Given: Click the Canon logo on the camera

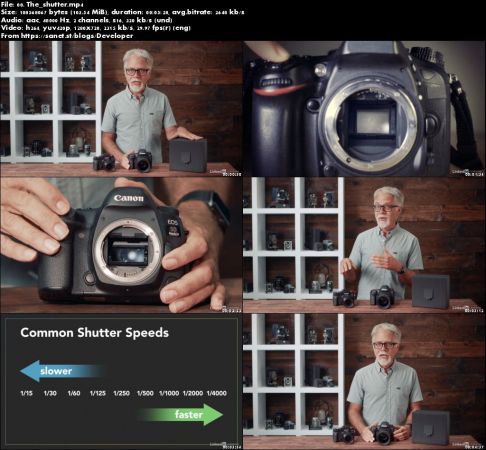Looking at the screenshot, I should [x=129, y=198].
